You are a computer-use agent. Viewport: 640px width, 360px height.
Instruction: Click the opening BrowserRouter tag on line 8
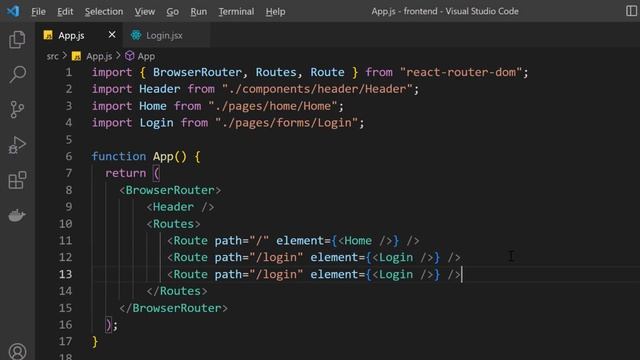[x=170, y=190]
